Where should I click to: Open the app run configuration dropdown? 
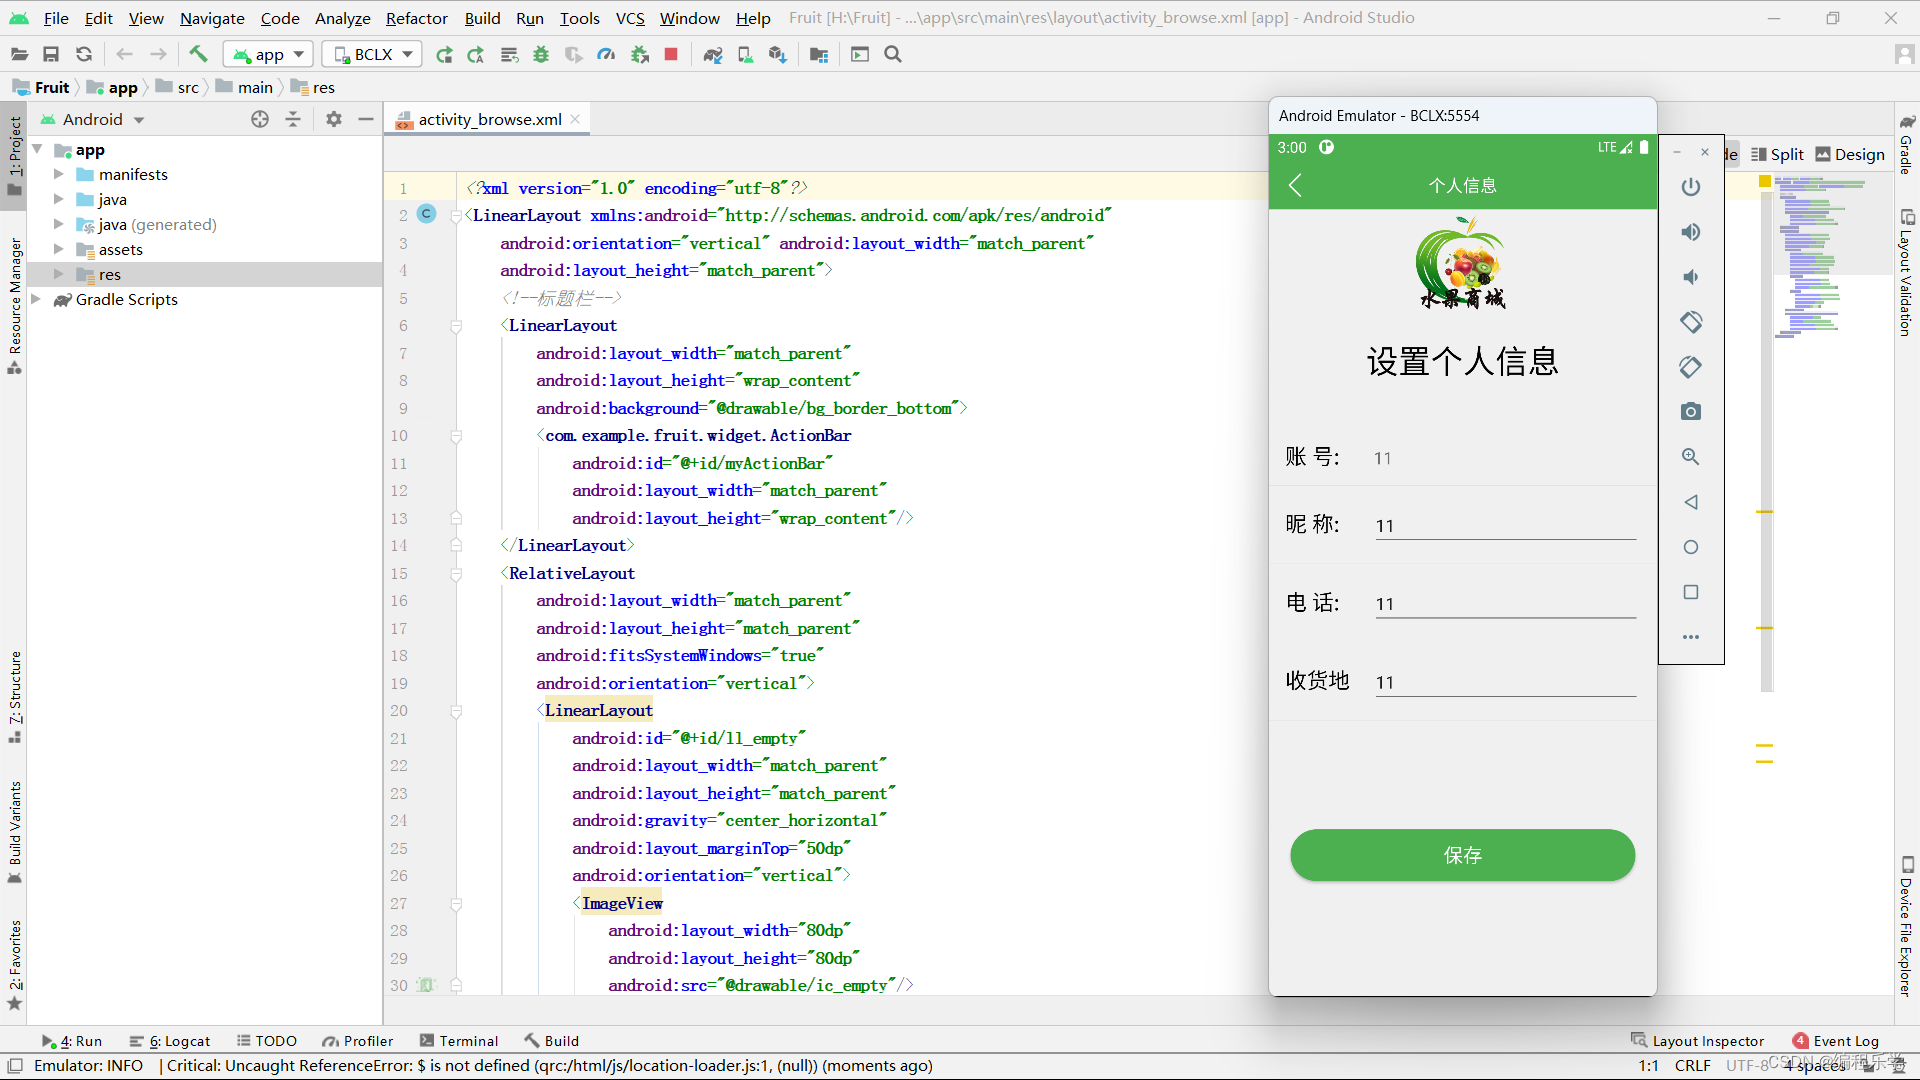pyautogui.click(x=268, y=54)
